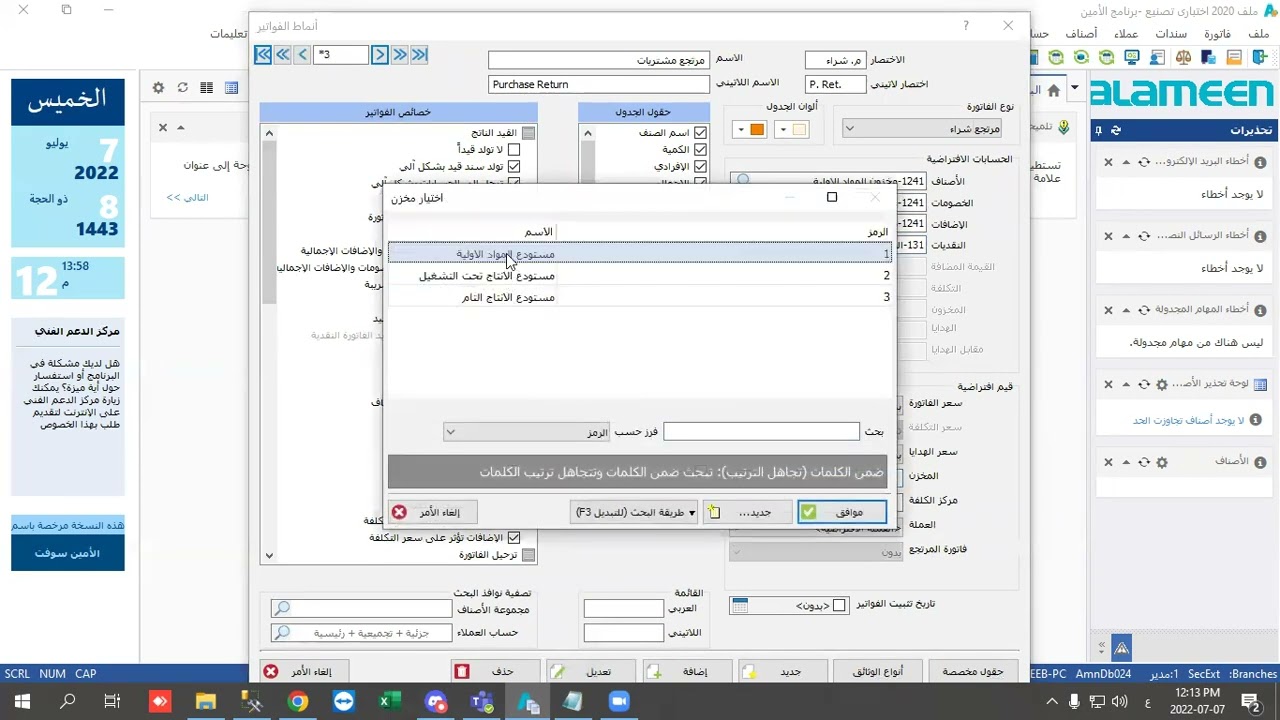
Task: Click the customer card icon in toolbar
Action: 1157,57
